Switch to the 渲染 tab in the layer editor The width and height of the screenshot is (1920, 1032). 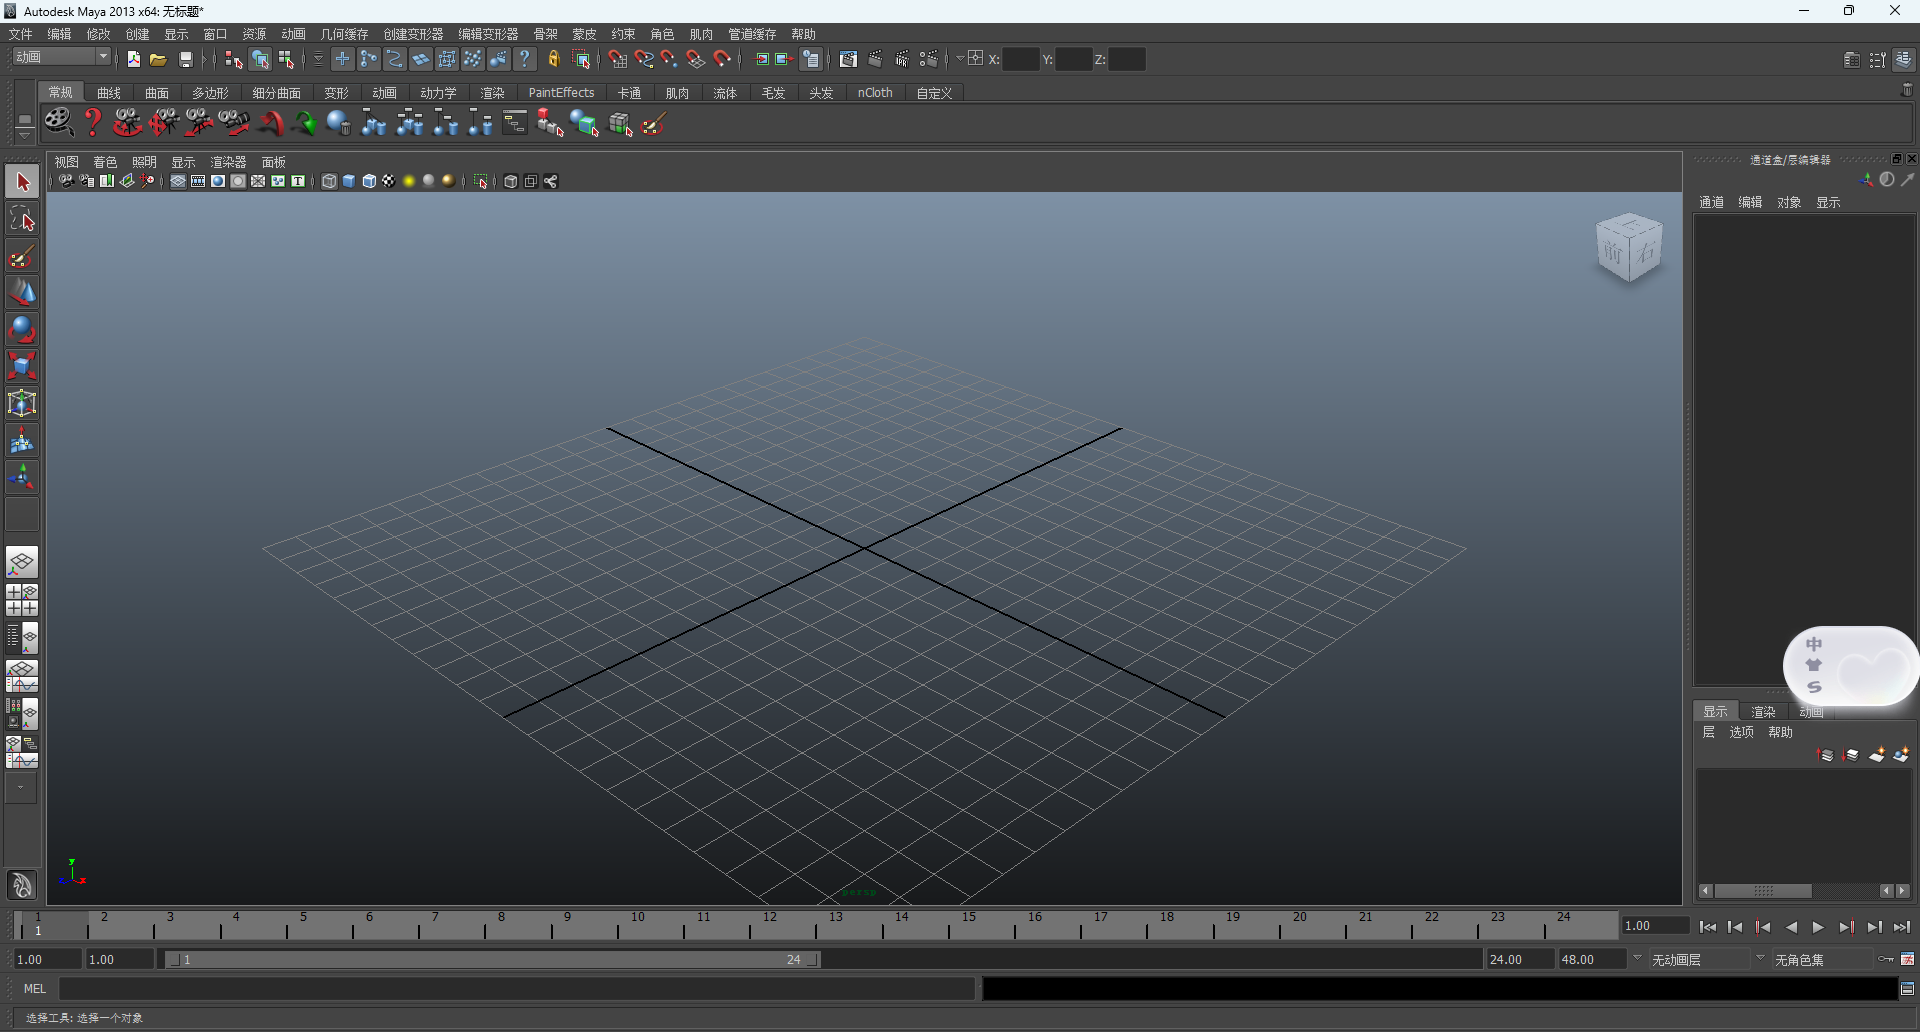(1763, 711)
